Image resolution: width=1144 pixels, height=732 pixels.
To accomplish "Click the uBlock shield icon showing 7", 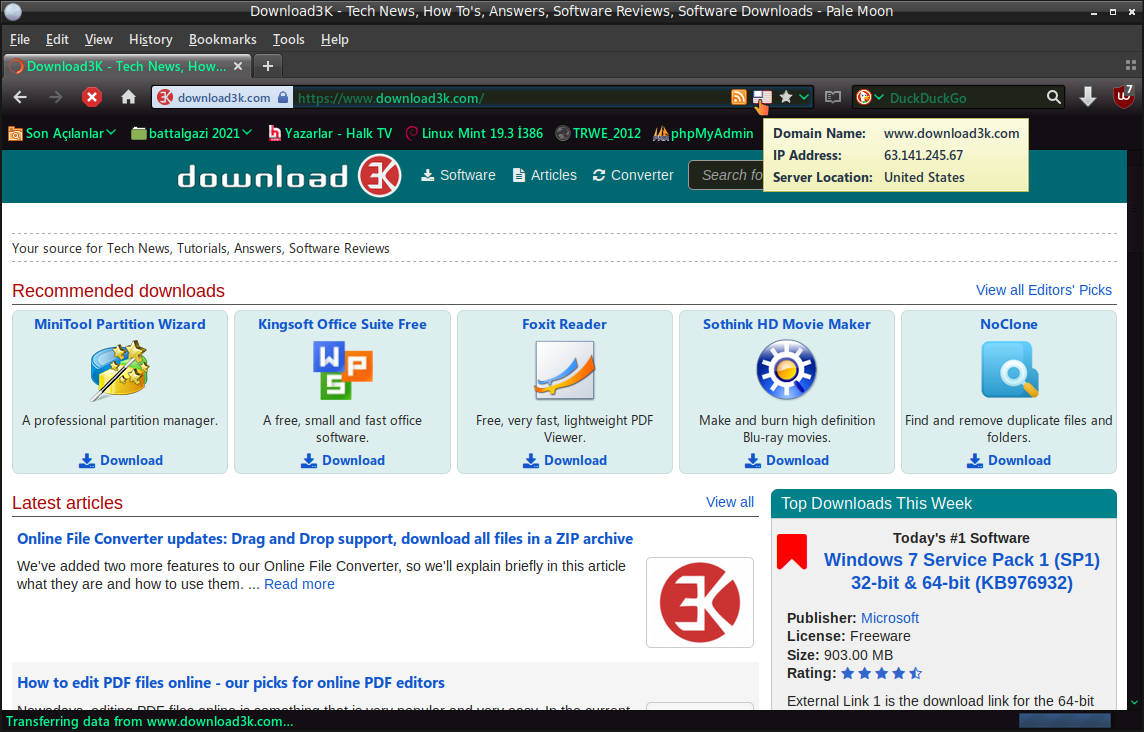I will pyautogui.click(x=1123, y=97).
